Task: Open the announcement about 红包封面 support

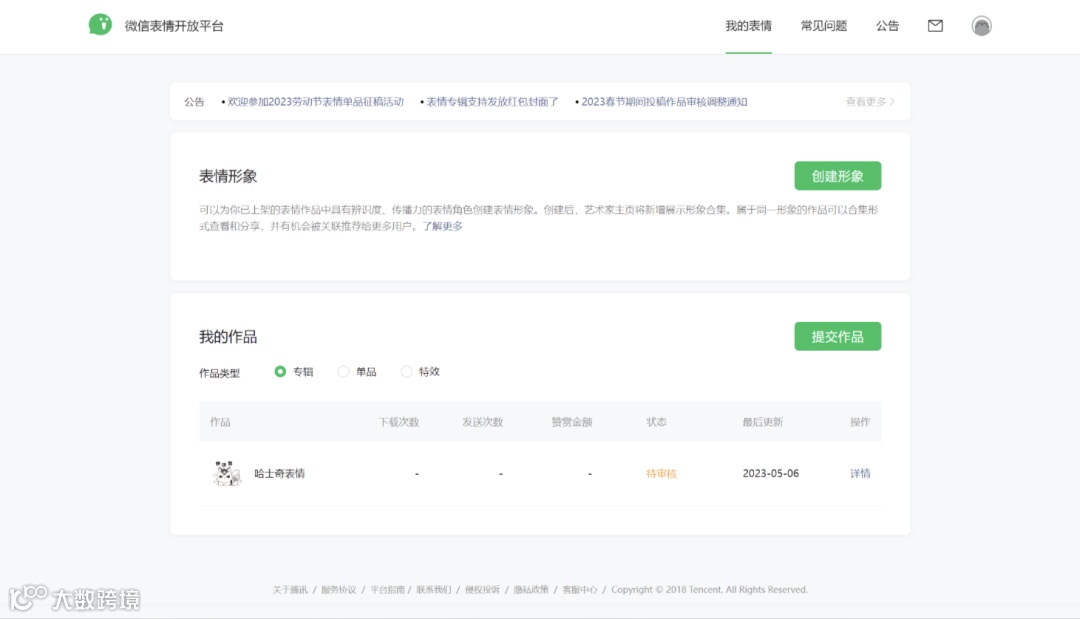Action: click(492, 101)
